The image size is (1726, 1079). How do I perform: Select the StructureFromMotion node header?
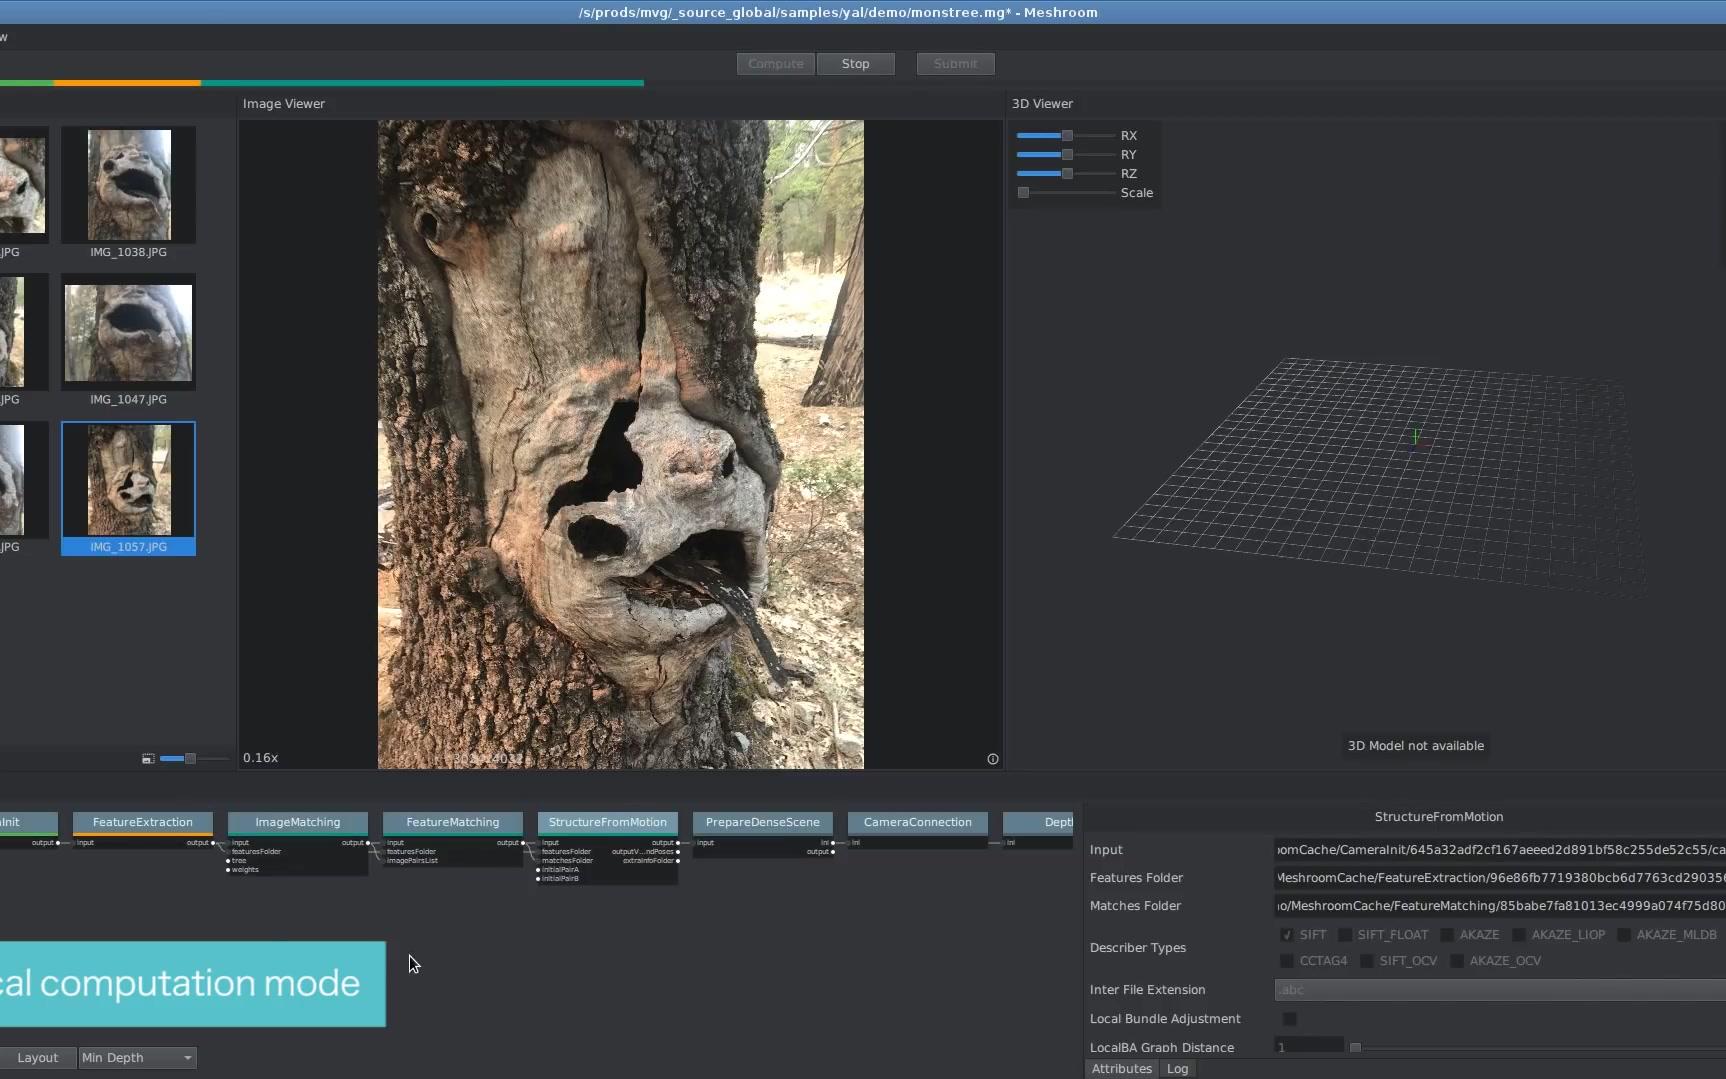608,823
